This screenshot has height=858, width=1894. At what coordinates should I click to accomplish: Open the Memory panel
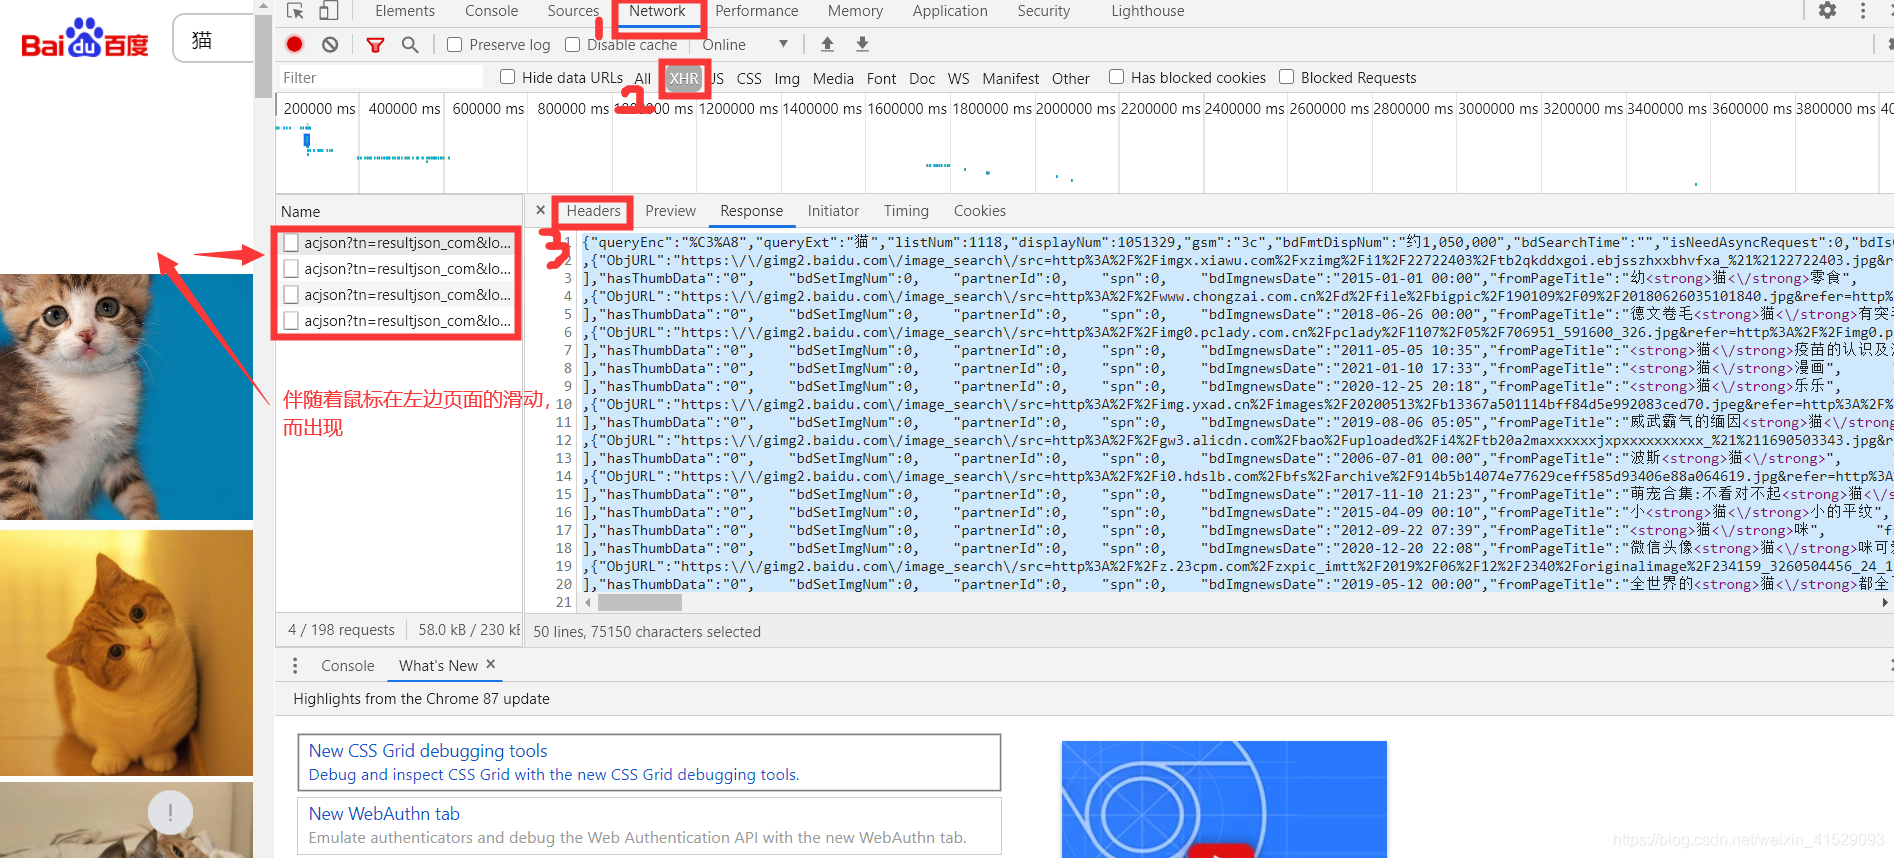coord(855,11)
